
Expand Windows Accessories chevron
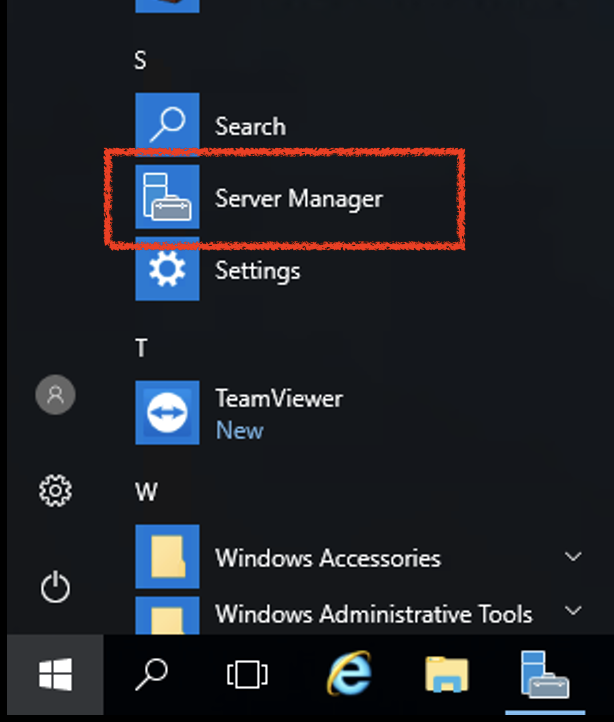[x=573, y=557]
